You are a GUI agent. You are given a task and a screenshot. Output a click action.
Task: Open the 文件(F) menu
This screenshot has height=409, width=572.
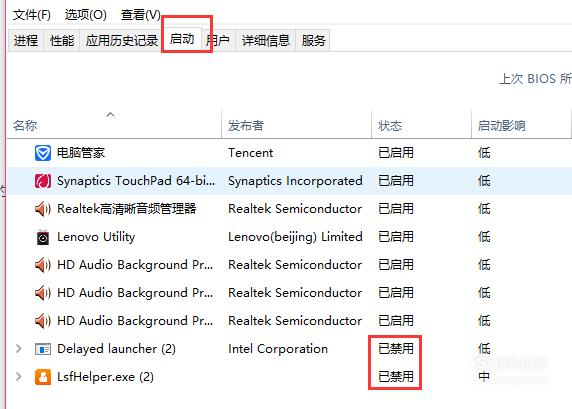pyautogui.click(x=32, y=15)
